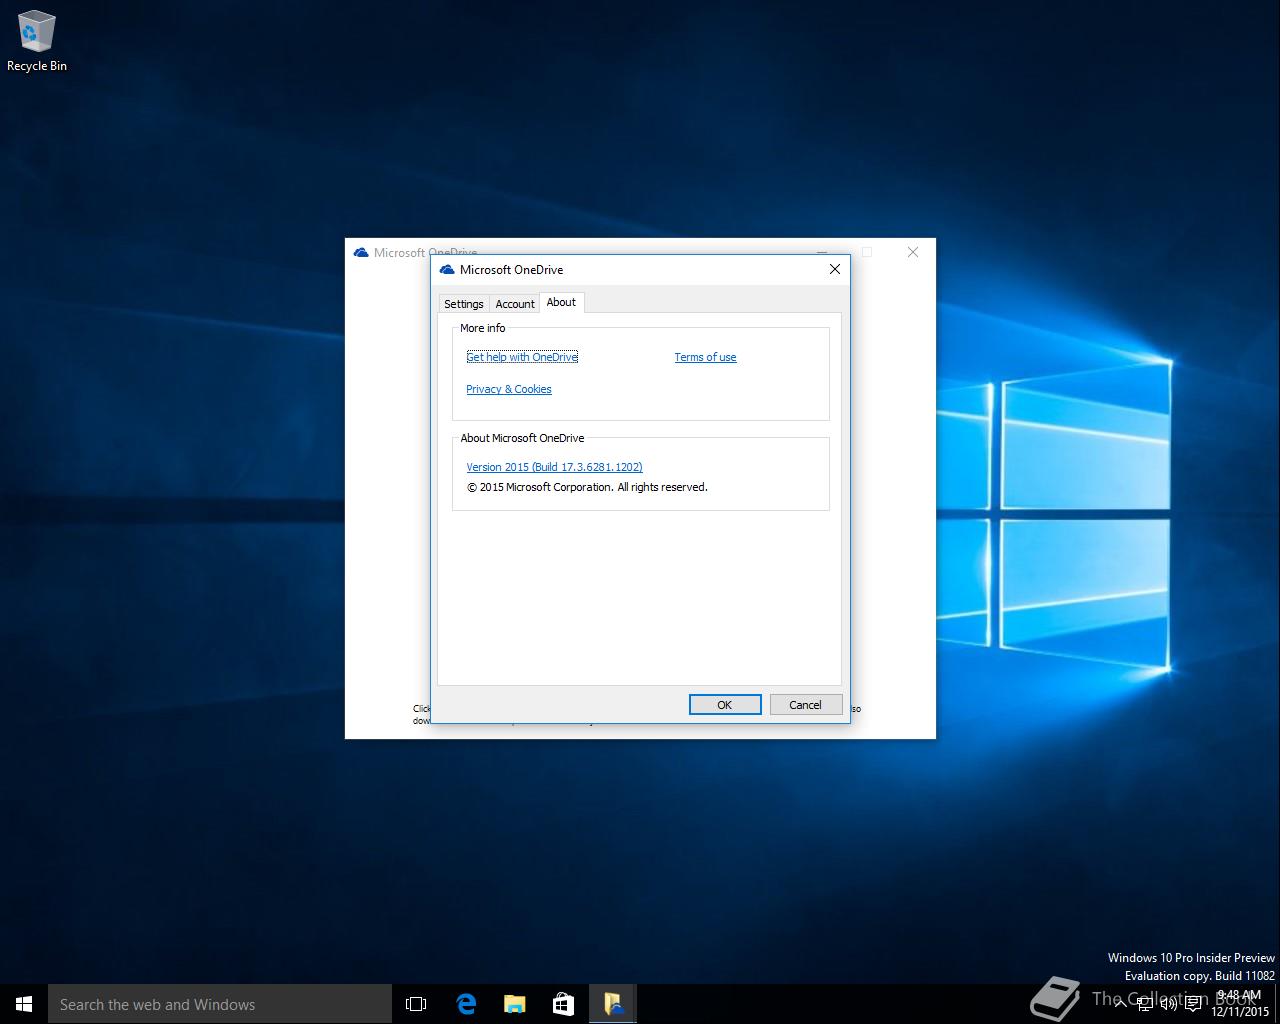The image size is (1280, 1024).
Task: Open Get help with OneDrive link
Action: point(522,357)
